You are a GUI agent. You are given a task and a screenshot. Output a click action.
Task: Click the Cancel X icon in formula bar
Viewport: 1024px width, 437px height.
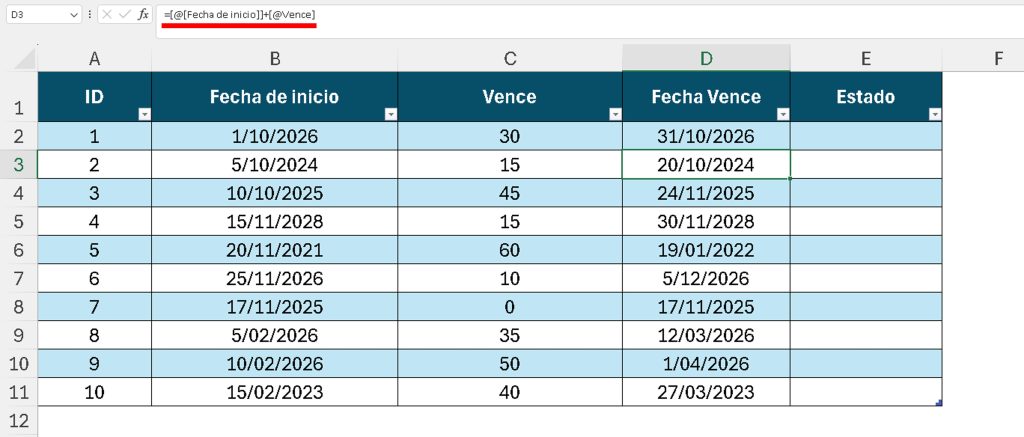click(107, 15)
